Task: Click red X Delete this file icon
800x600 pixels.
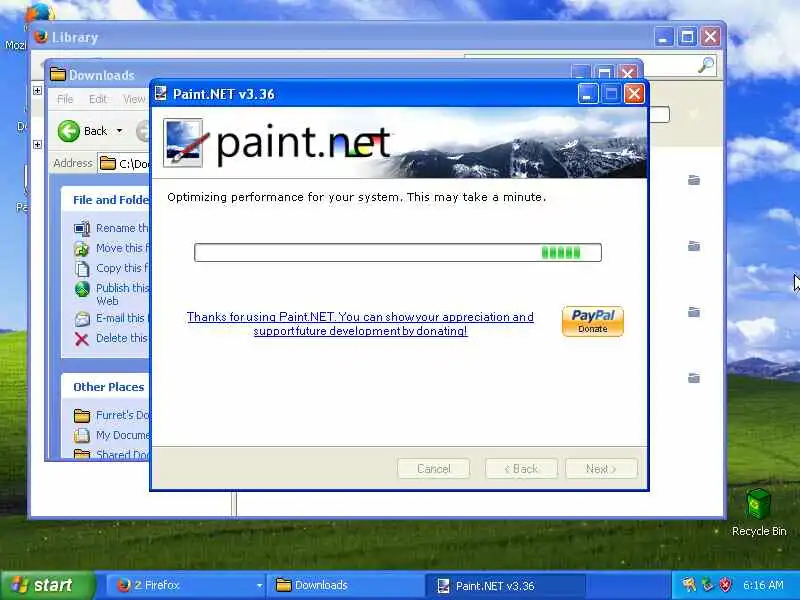Action: point(82,339)
